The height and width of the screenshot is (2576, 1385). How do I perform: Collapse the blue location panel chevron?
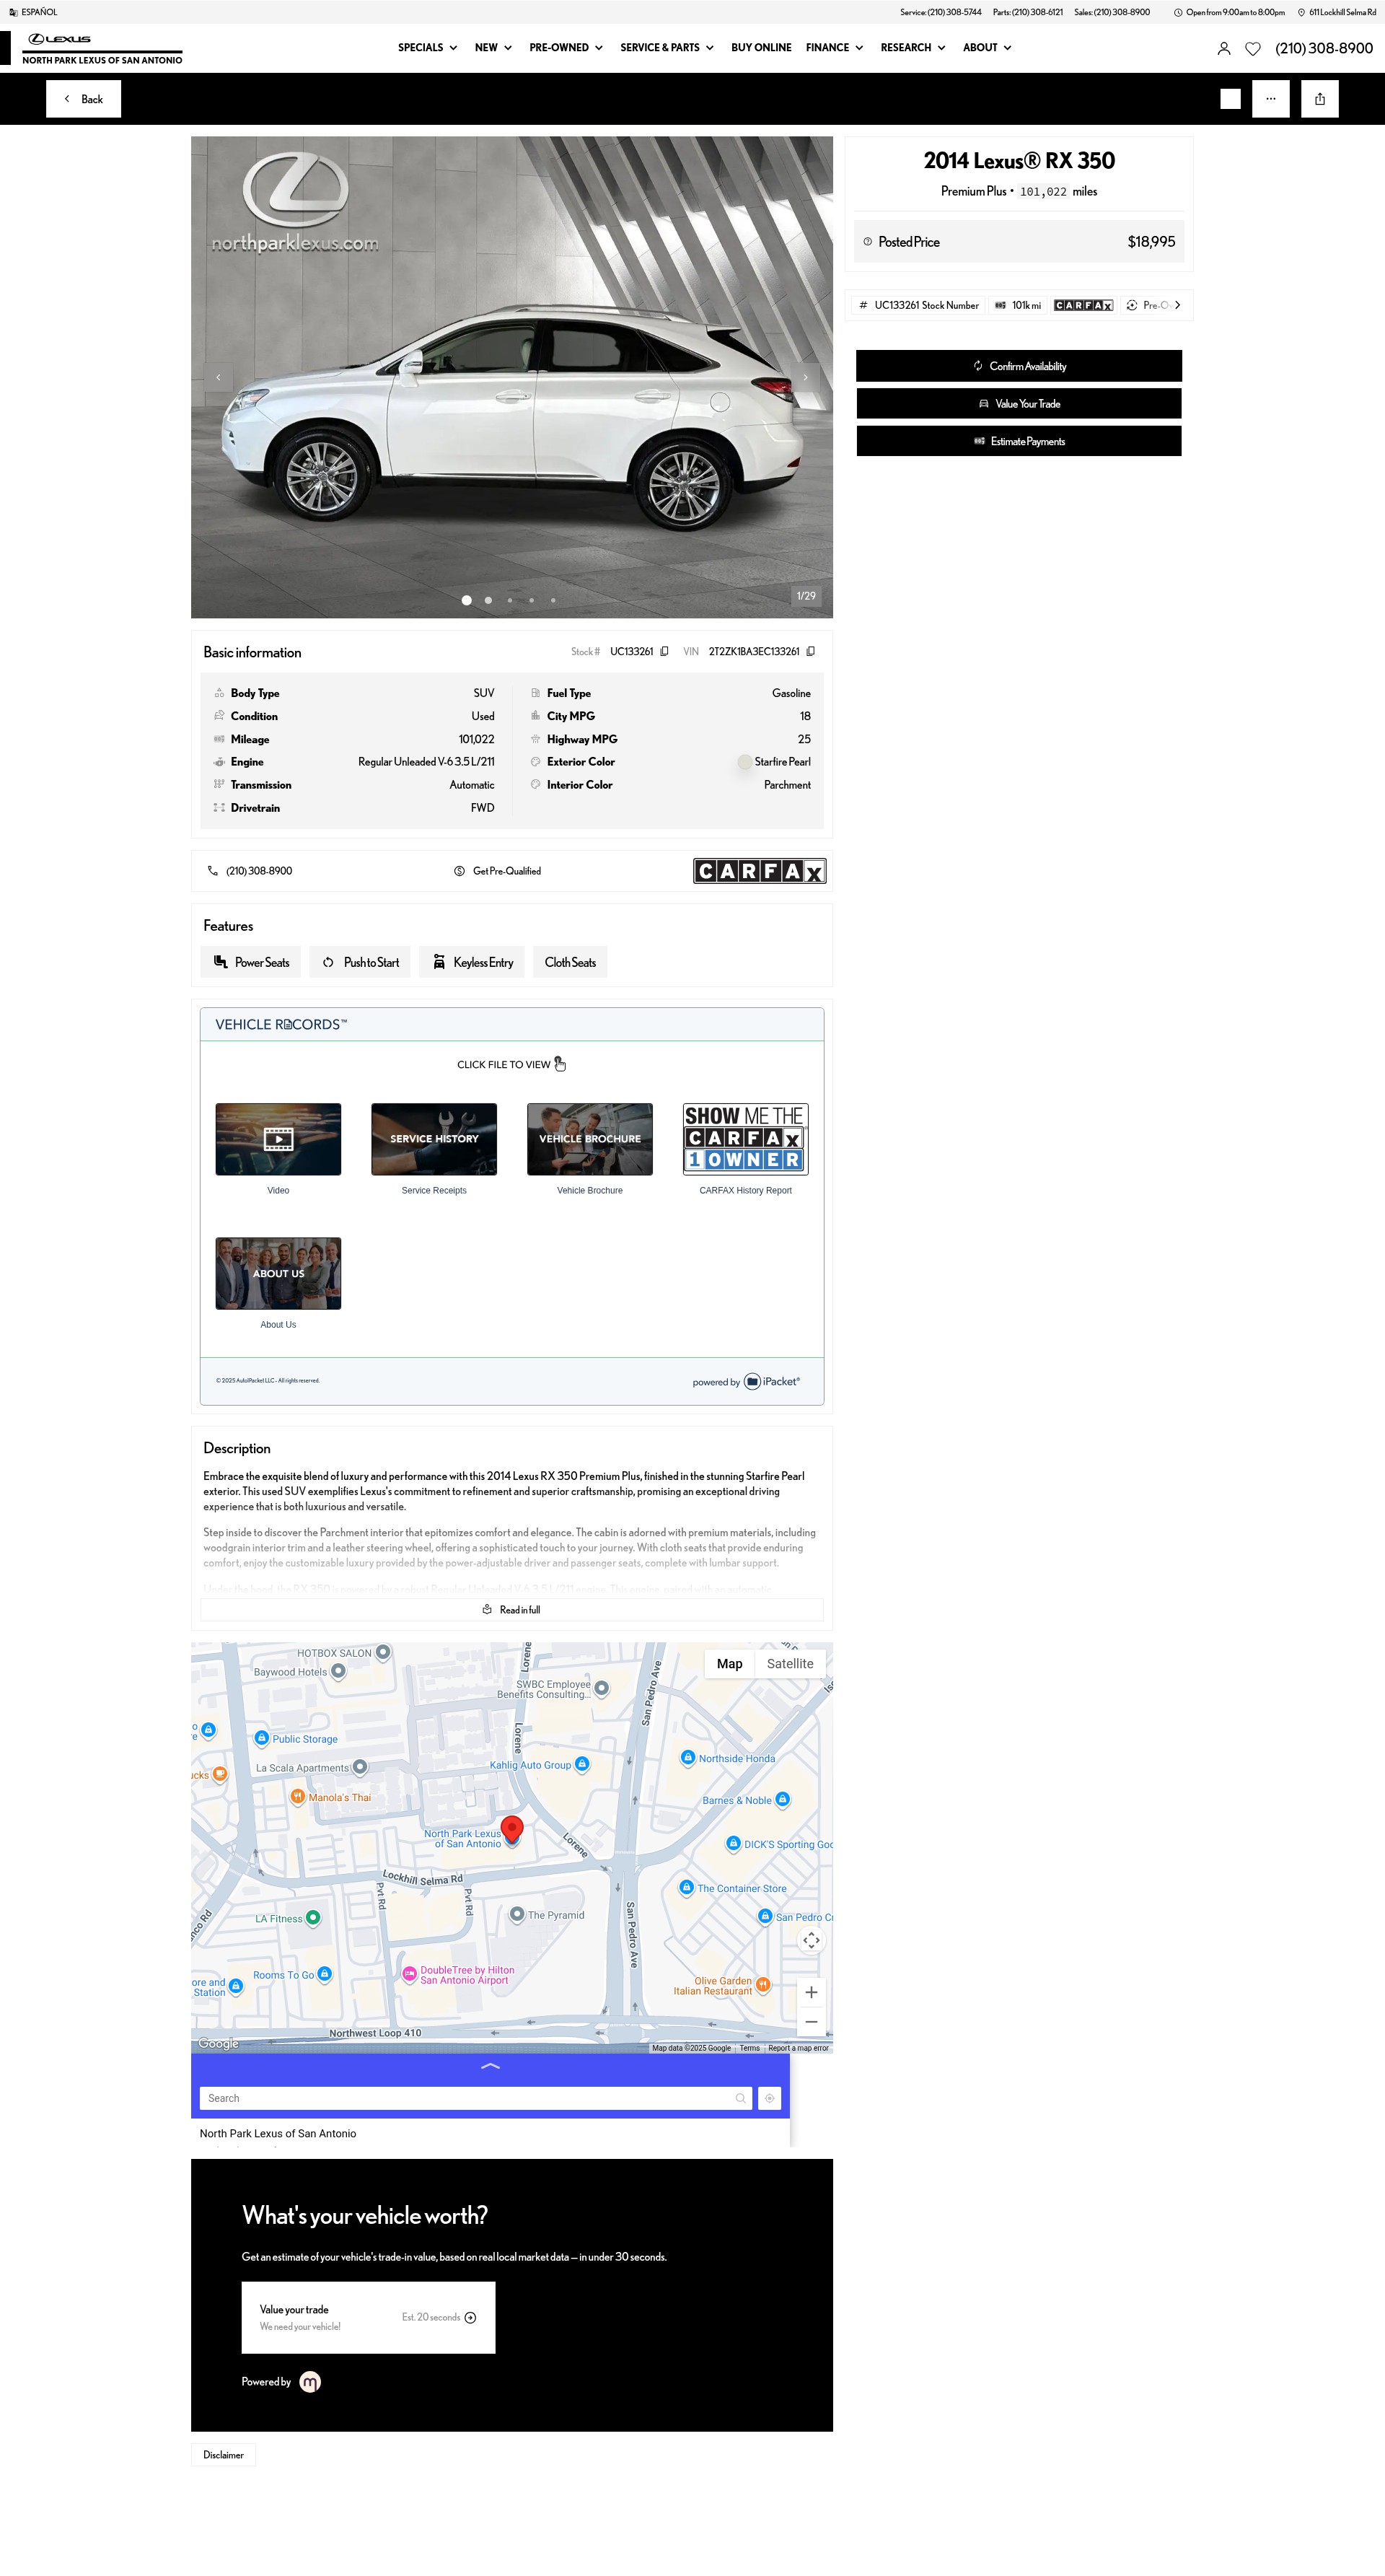(x=490, y=2066)
